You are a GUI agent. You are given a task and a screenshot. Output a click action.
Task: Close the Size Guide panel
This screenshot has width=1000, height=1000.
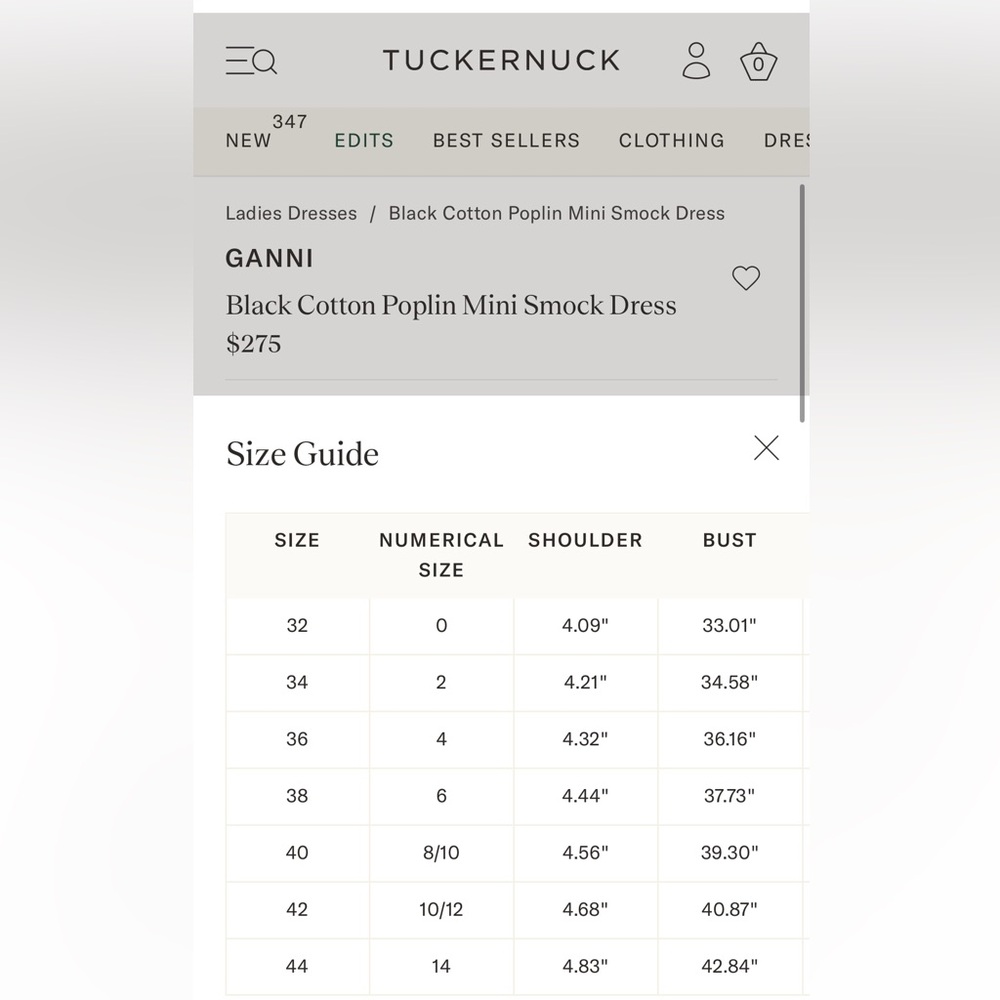click(766, 448)
